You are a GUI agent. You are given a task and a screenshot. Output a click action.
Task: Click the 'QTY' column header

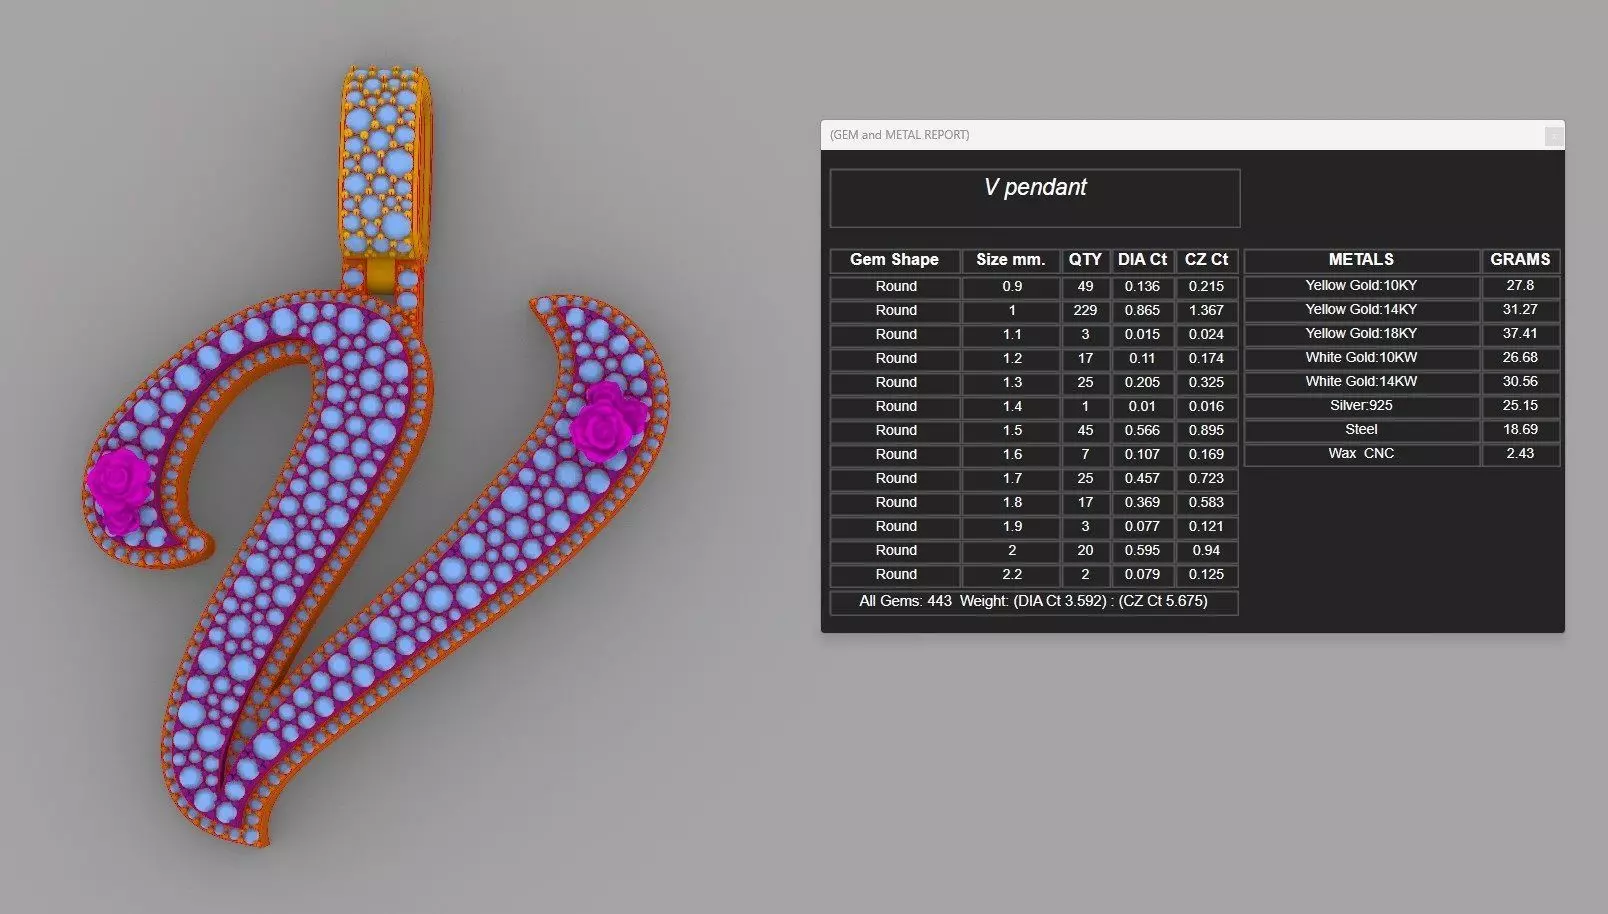coord(1085,260)
